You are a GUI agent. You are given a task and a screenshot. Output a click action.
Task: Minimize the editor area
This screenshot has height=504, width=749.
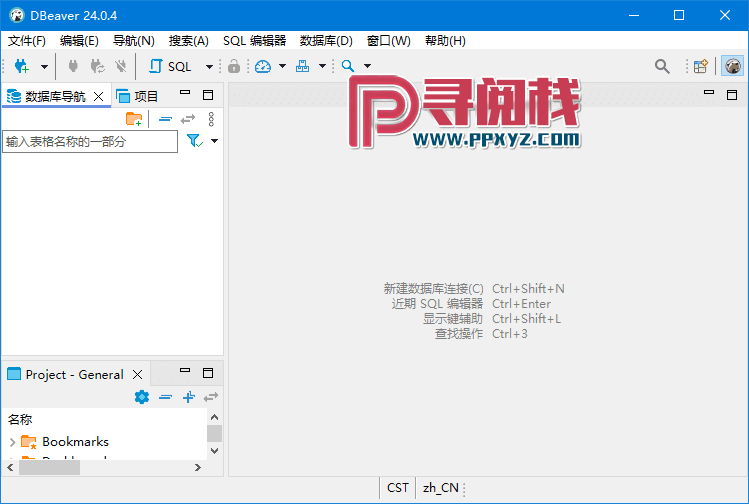tap(709, 93)
